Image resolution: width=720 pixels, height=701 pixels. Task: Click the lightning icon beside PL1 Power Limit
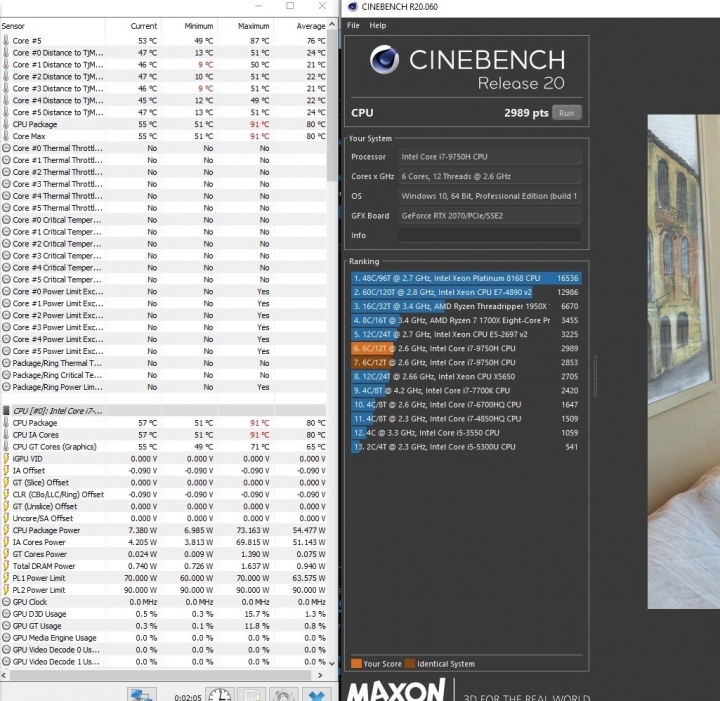pos(6,578)
